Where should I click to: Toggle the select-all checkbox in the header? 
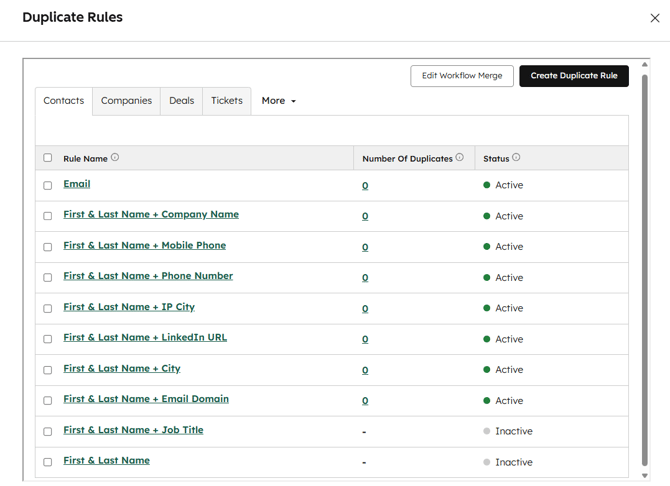(x=47, y=158)
